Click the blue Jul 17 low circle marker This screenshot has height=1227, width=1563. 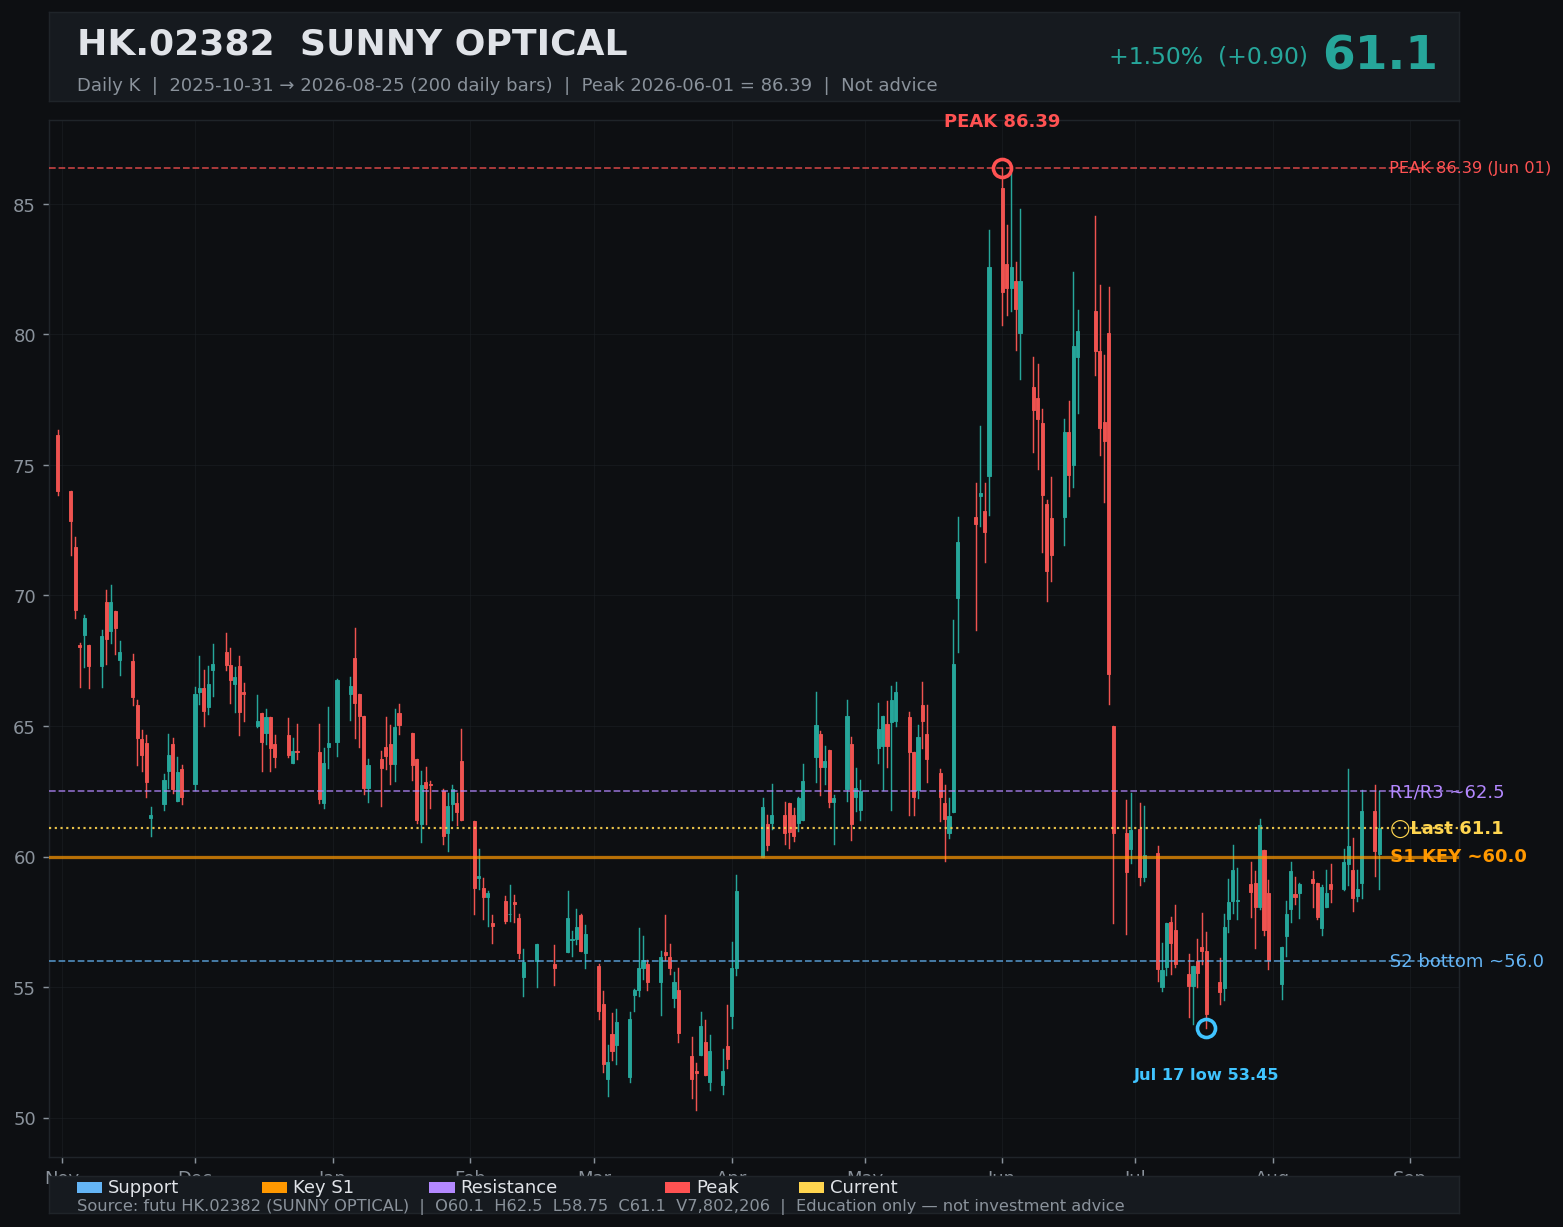[1206, 1028]
